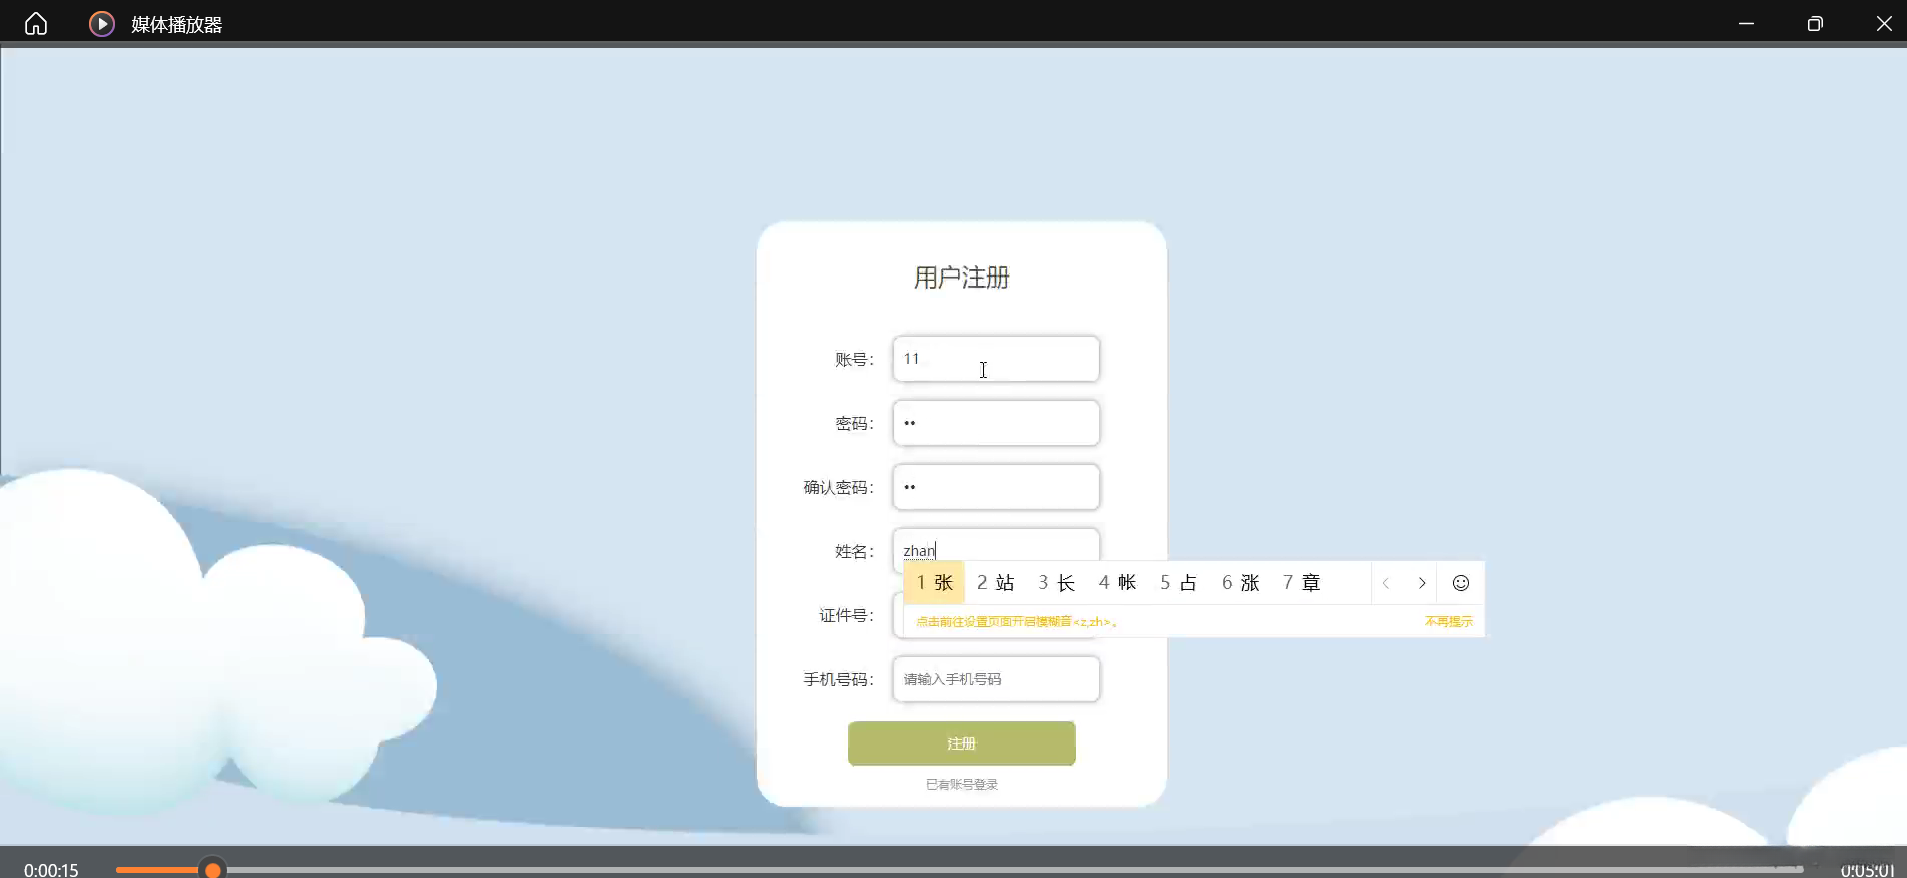Click elapsed time 0:00:15
Image resolution: width=1907 pixels, height=878 pixels.
51,870
